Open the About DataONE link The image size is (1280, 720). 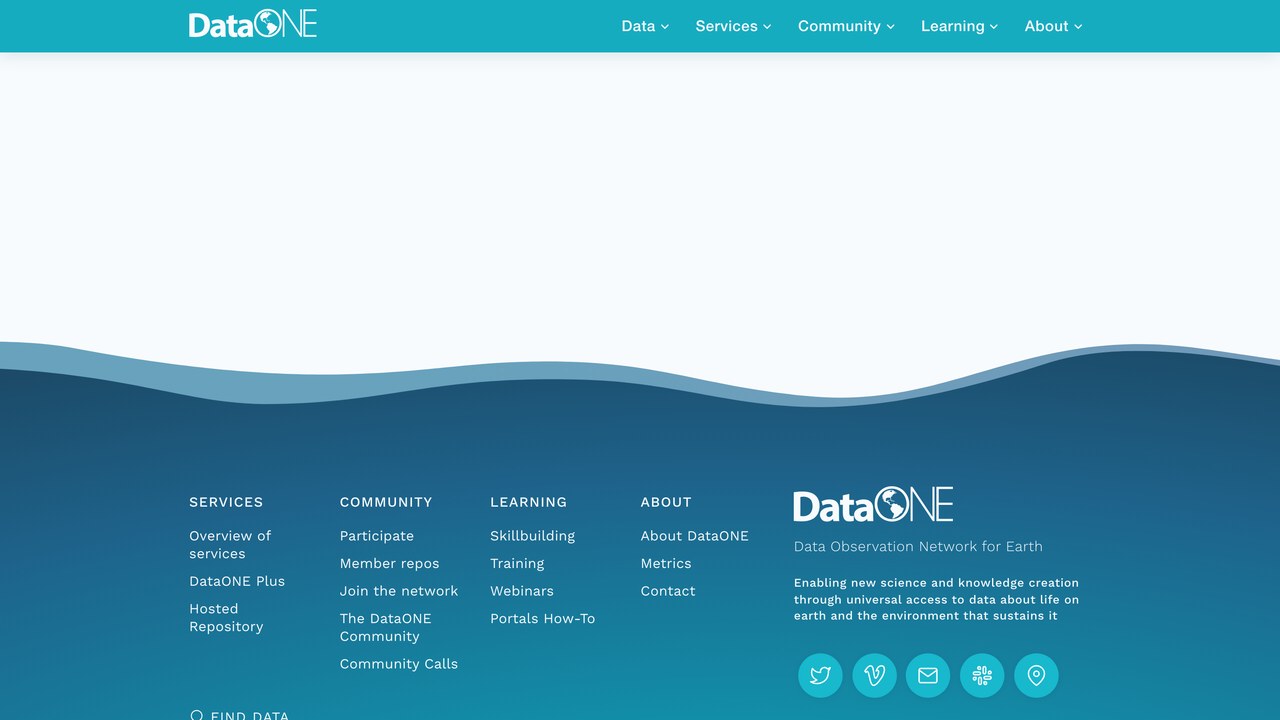[694, 536]
